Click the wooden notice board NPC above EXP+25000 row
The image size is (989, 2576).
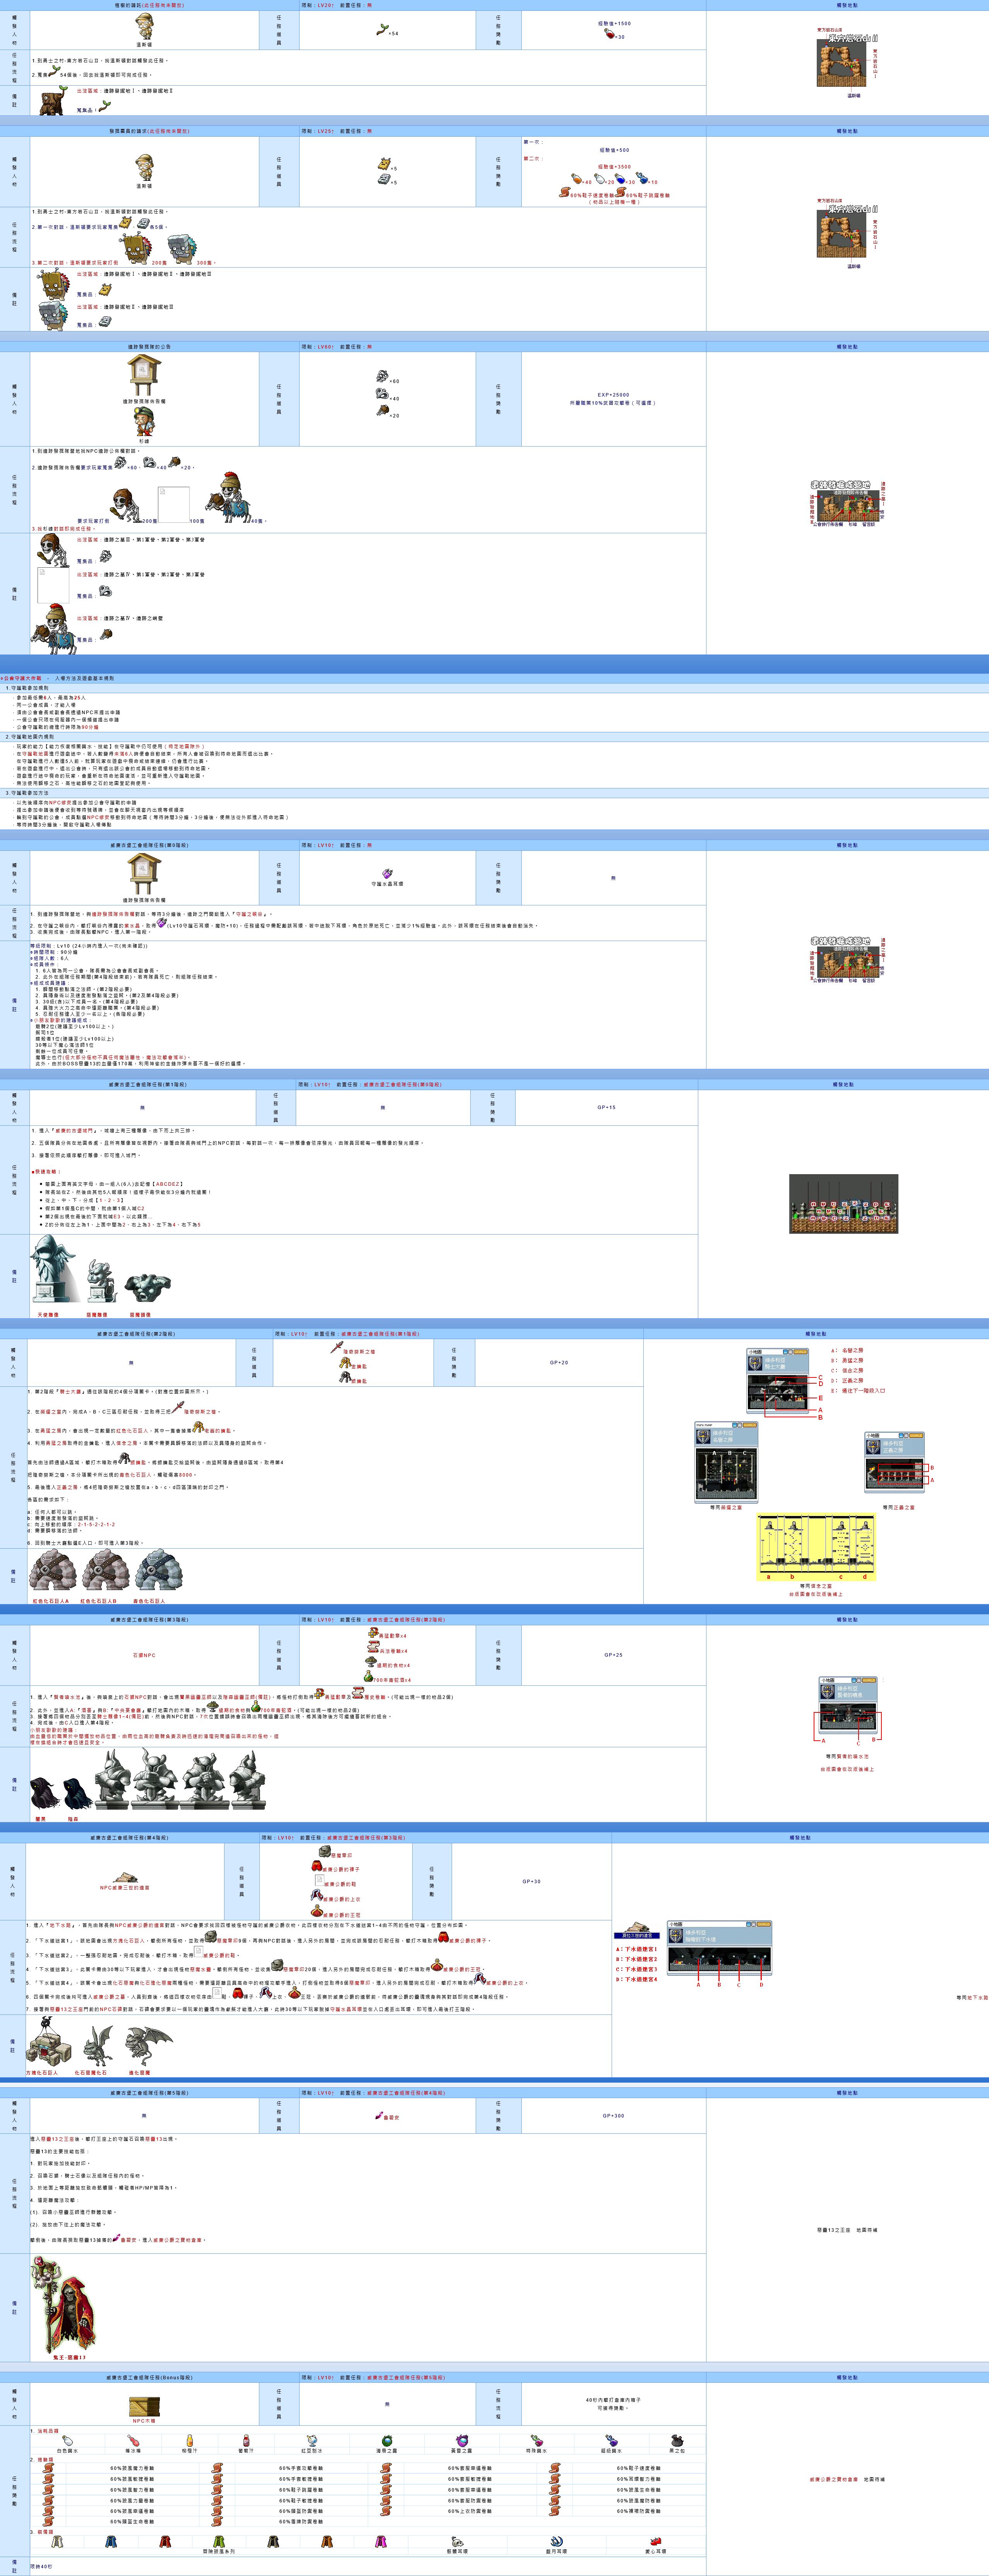tap(144, 374)
